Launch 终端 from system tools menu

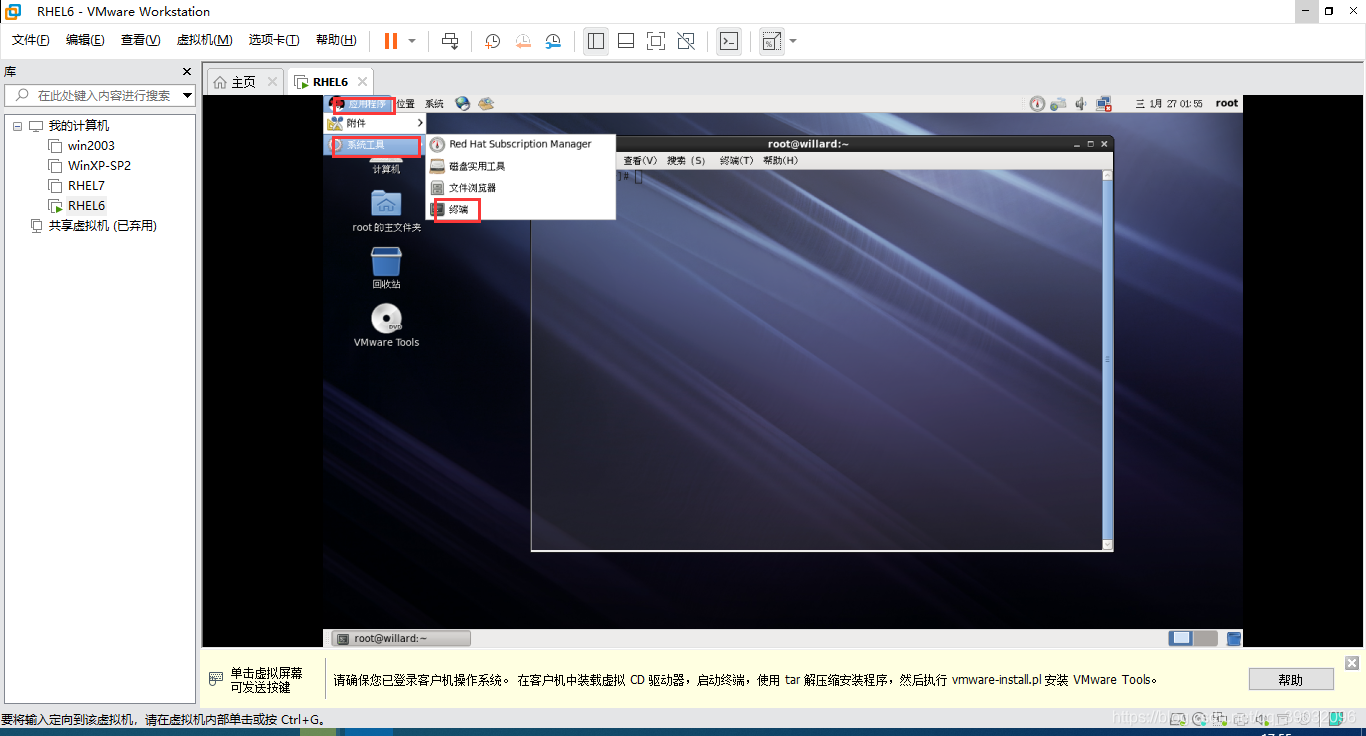[520, 210]
